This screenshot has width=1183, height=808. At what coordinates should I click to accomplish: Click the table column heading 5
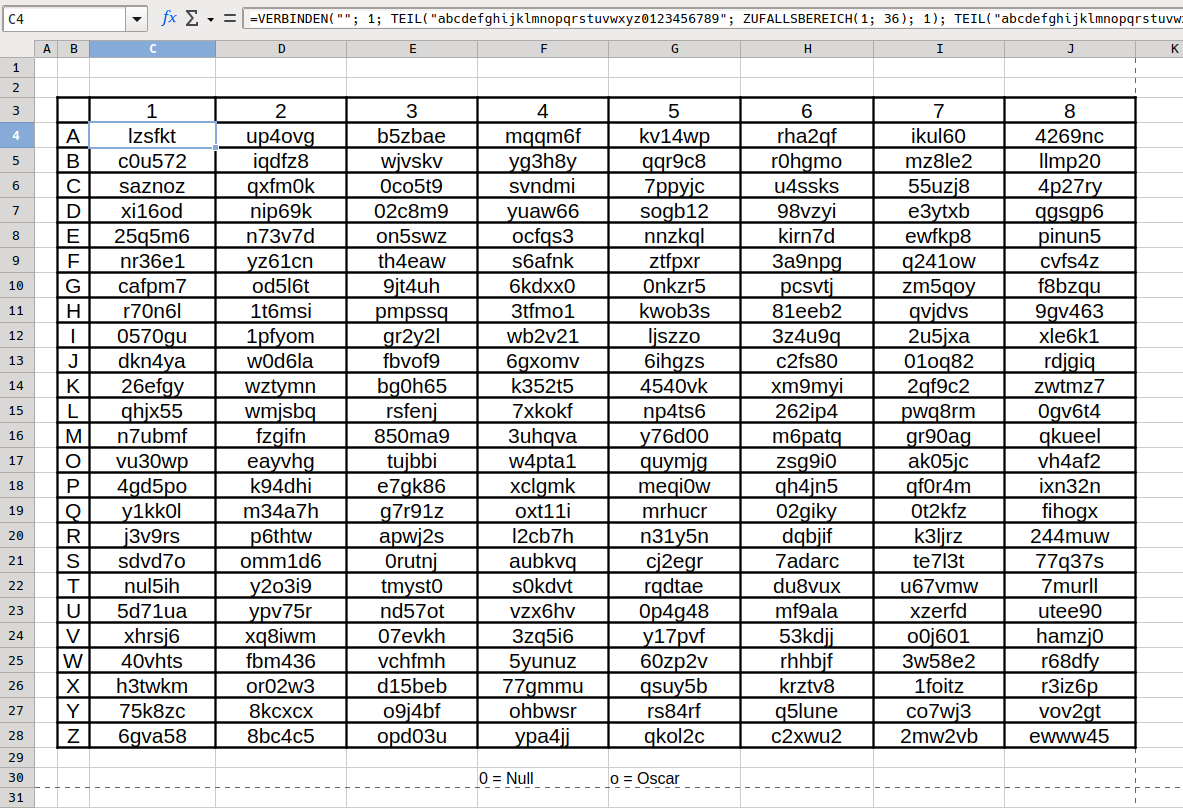coord(674,111)
